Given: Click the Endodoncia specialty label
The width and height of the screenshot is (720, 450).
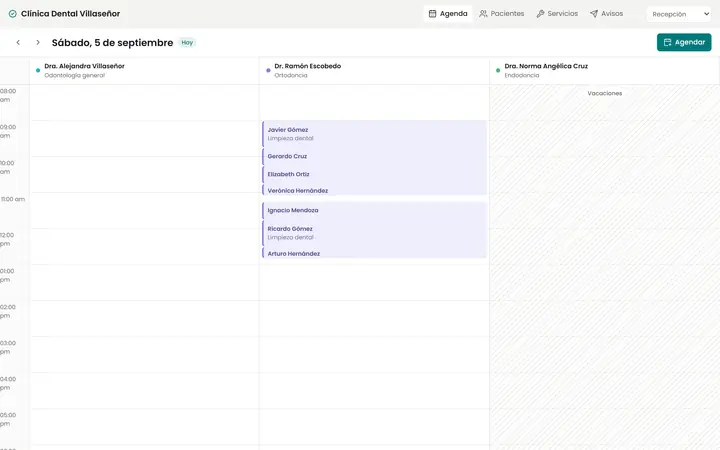Looking at the screenshot, I should tap(522, 75).
